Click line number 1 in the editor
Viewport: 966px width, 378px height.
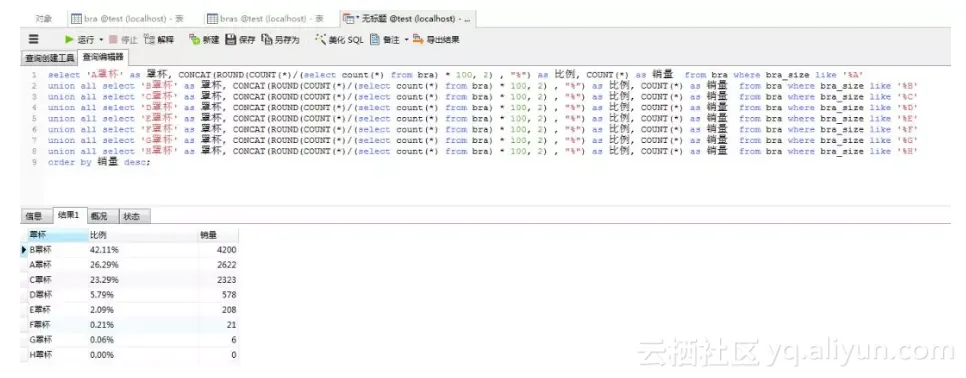tap(34, 74)
